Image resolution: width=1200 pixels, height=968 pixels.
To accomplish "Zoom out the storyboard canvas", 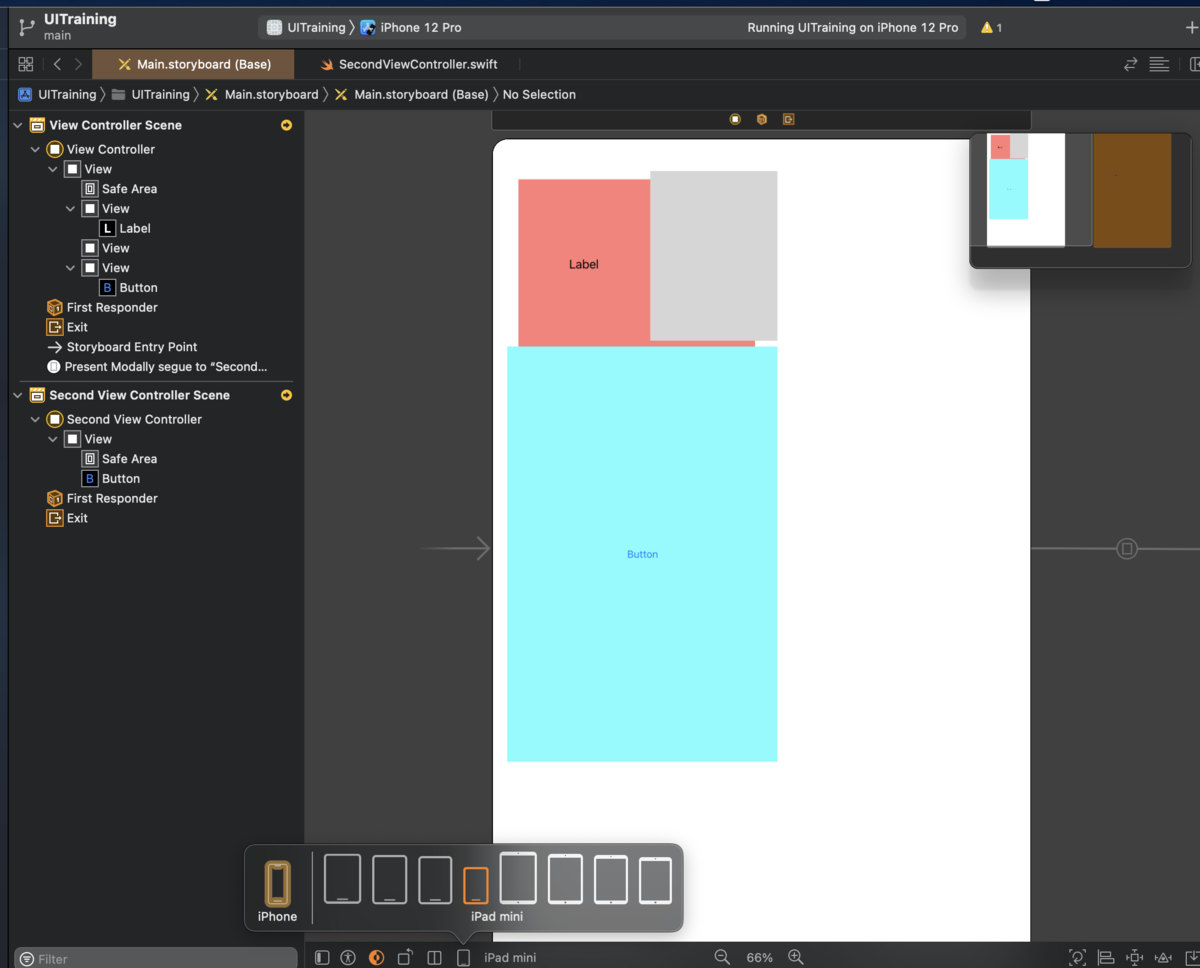I will click(722, 957).
